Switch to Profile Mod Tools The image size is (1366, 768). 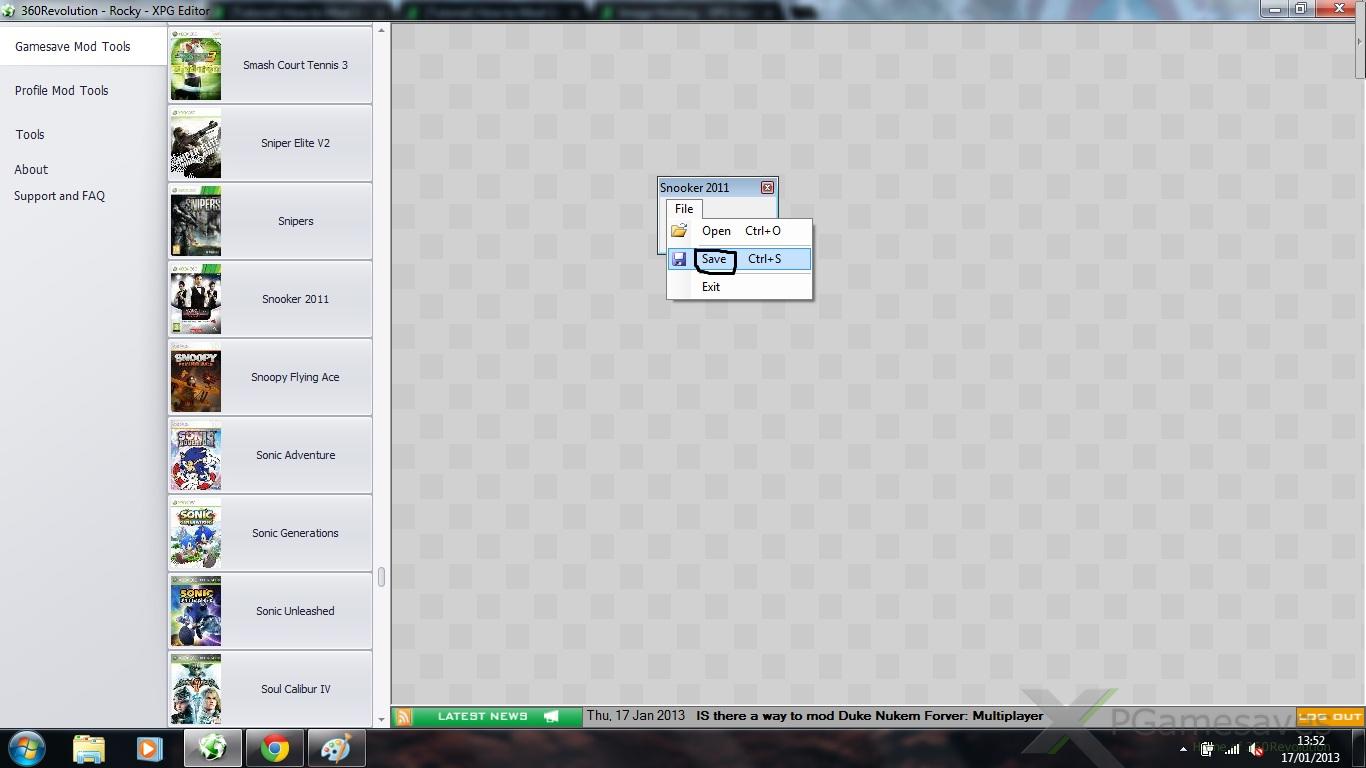pos(62,91)
